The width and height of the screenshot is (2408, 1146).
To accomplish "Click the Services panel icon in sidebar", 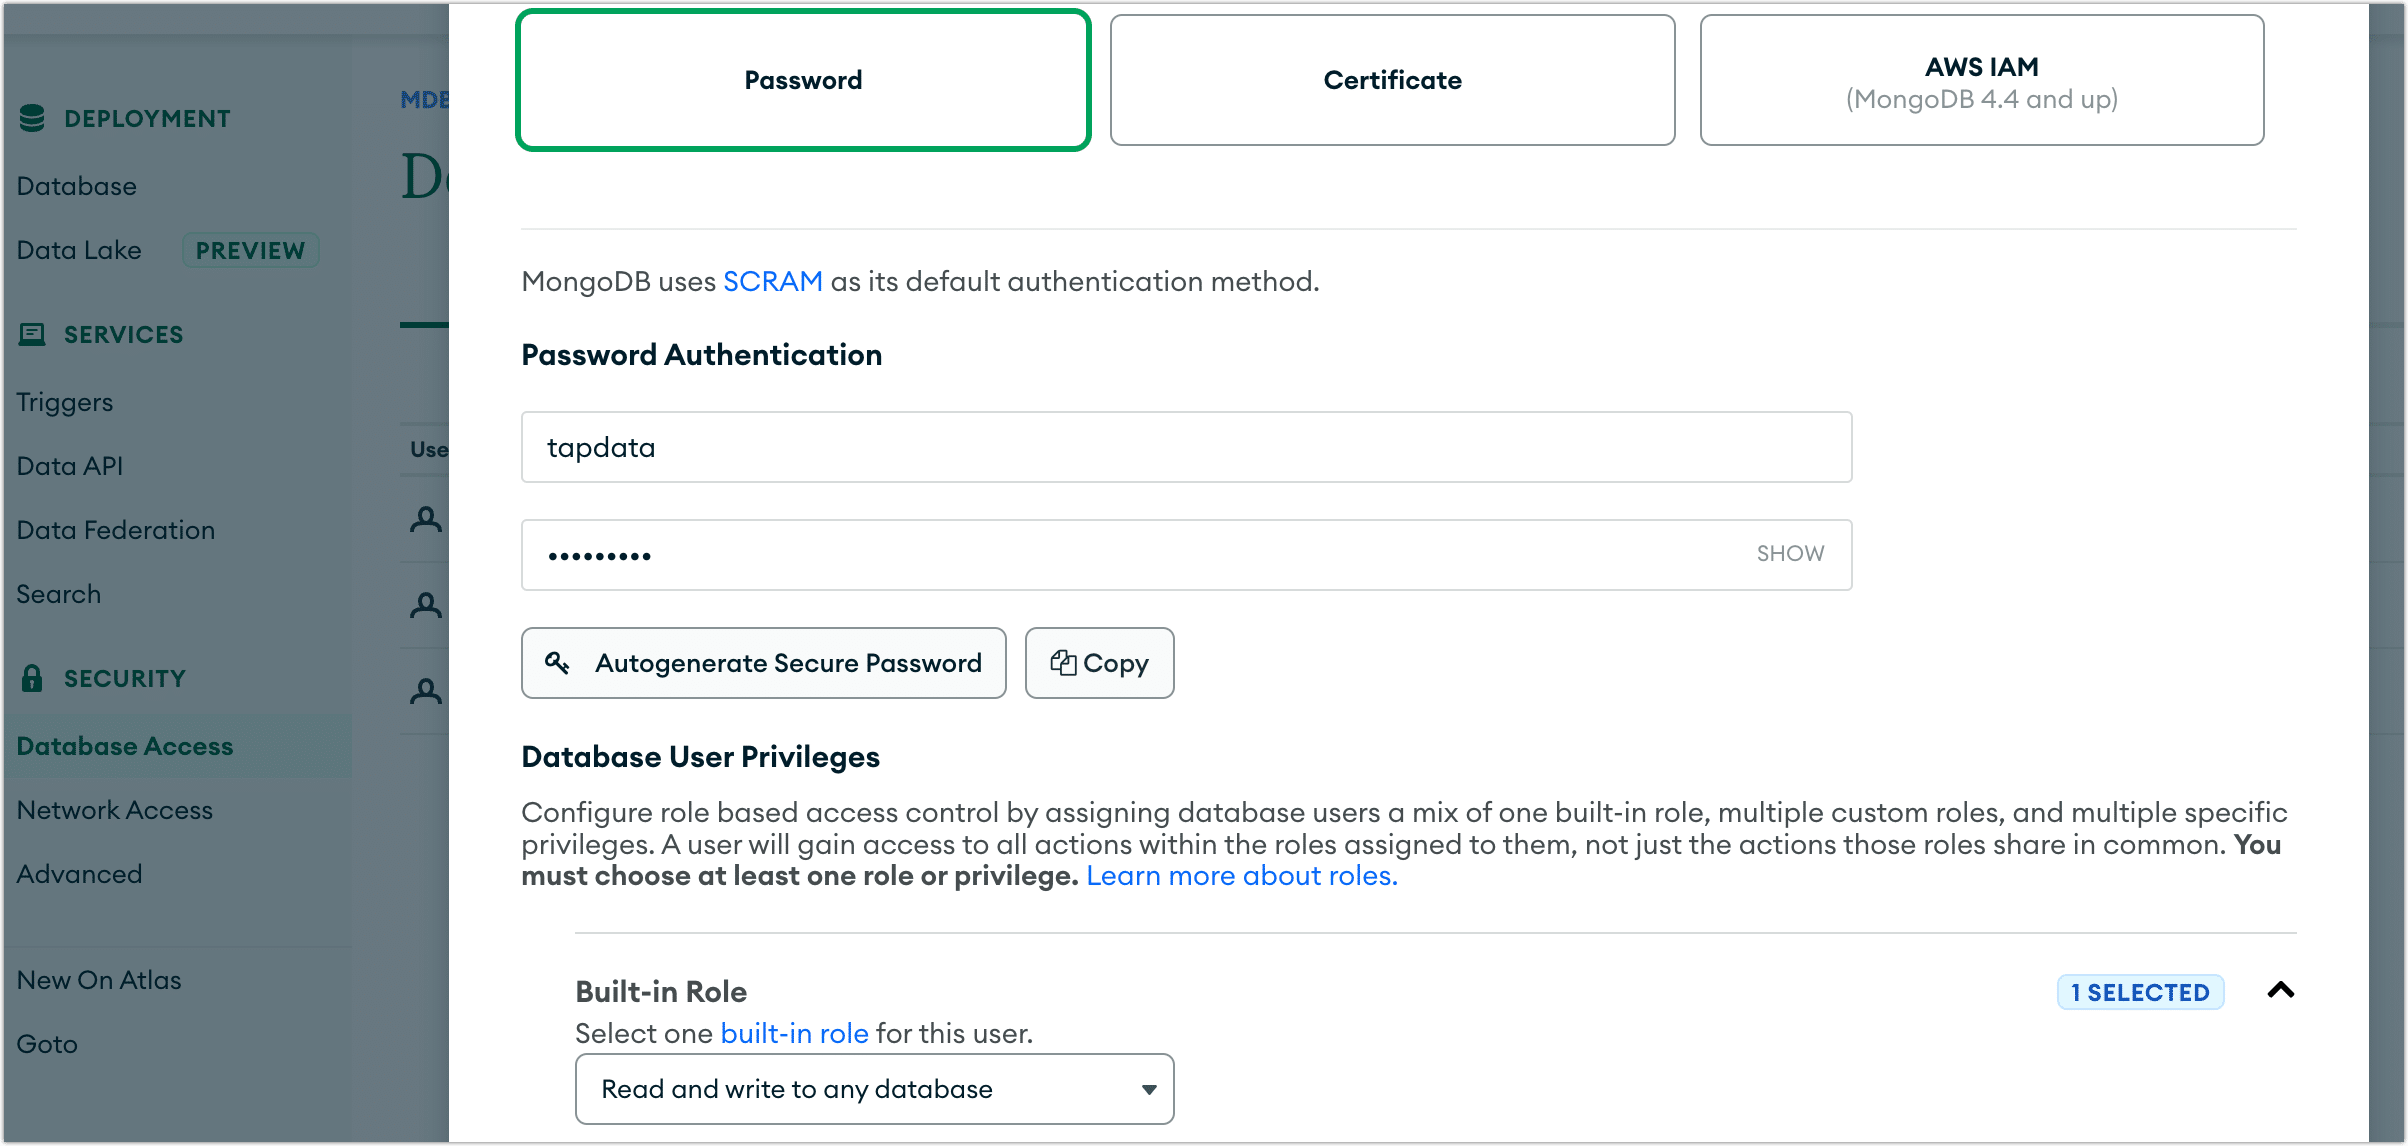I will (33, 333).
